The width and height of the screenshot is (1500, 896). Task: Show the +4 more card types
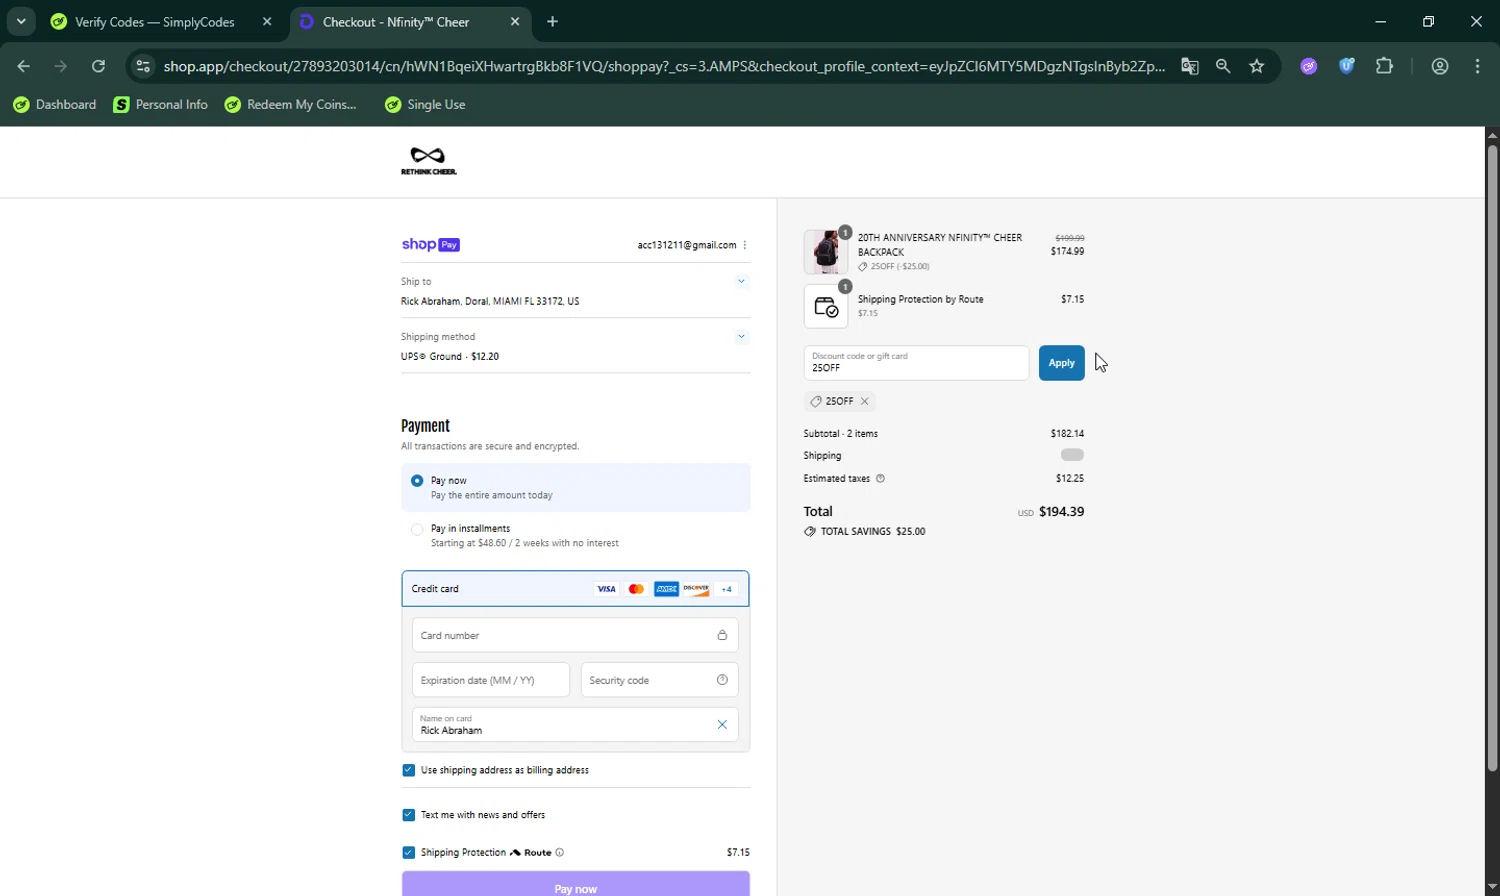[x=726, y=589]
